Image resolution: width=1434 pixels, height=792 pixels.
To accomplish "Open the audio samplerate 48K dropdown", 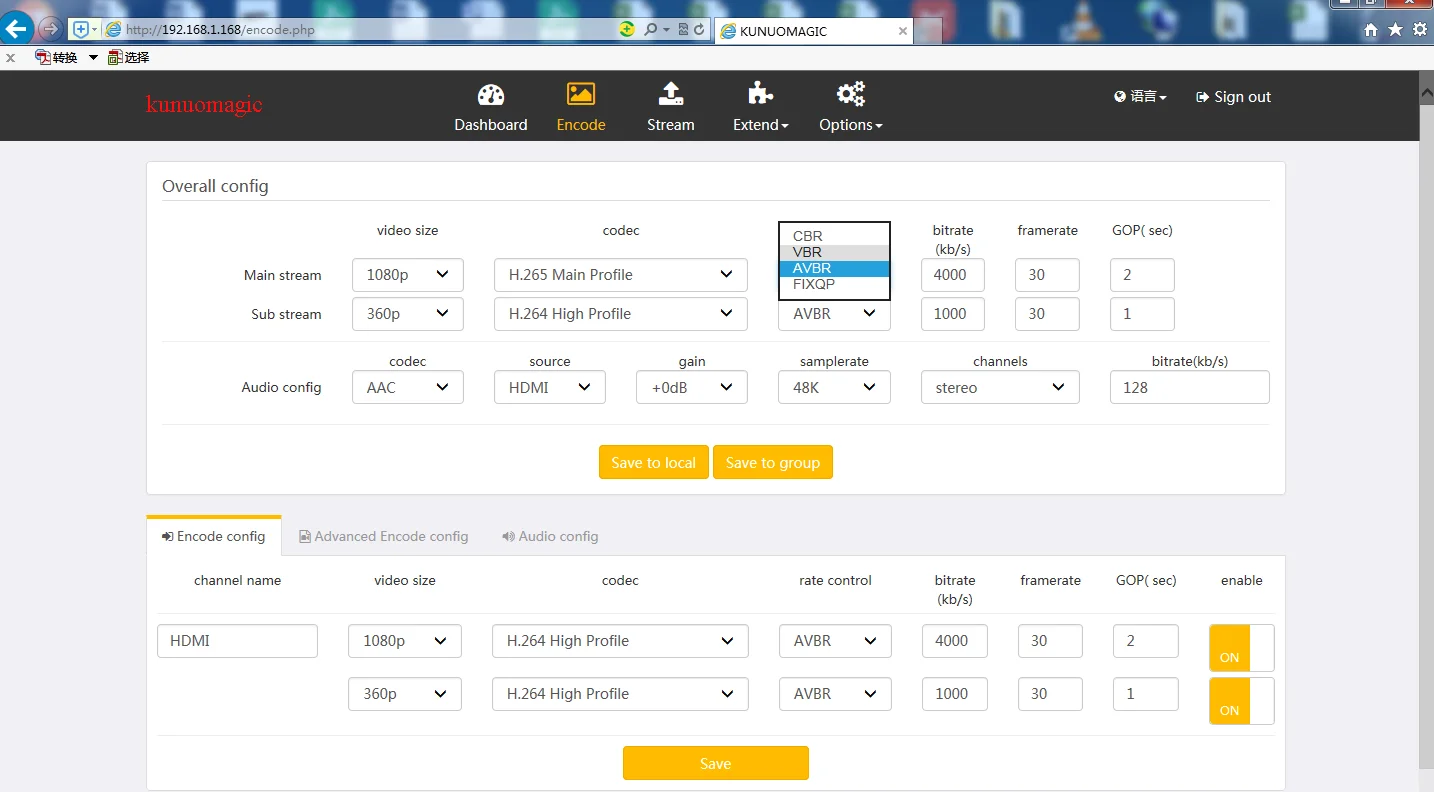I will [834, 387].
